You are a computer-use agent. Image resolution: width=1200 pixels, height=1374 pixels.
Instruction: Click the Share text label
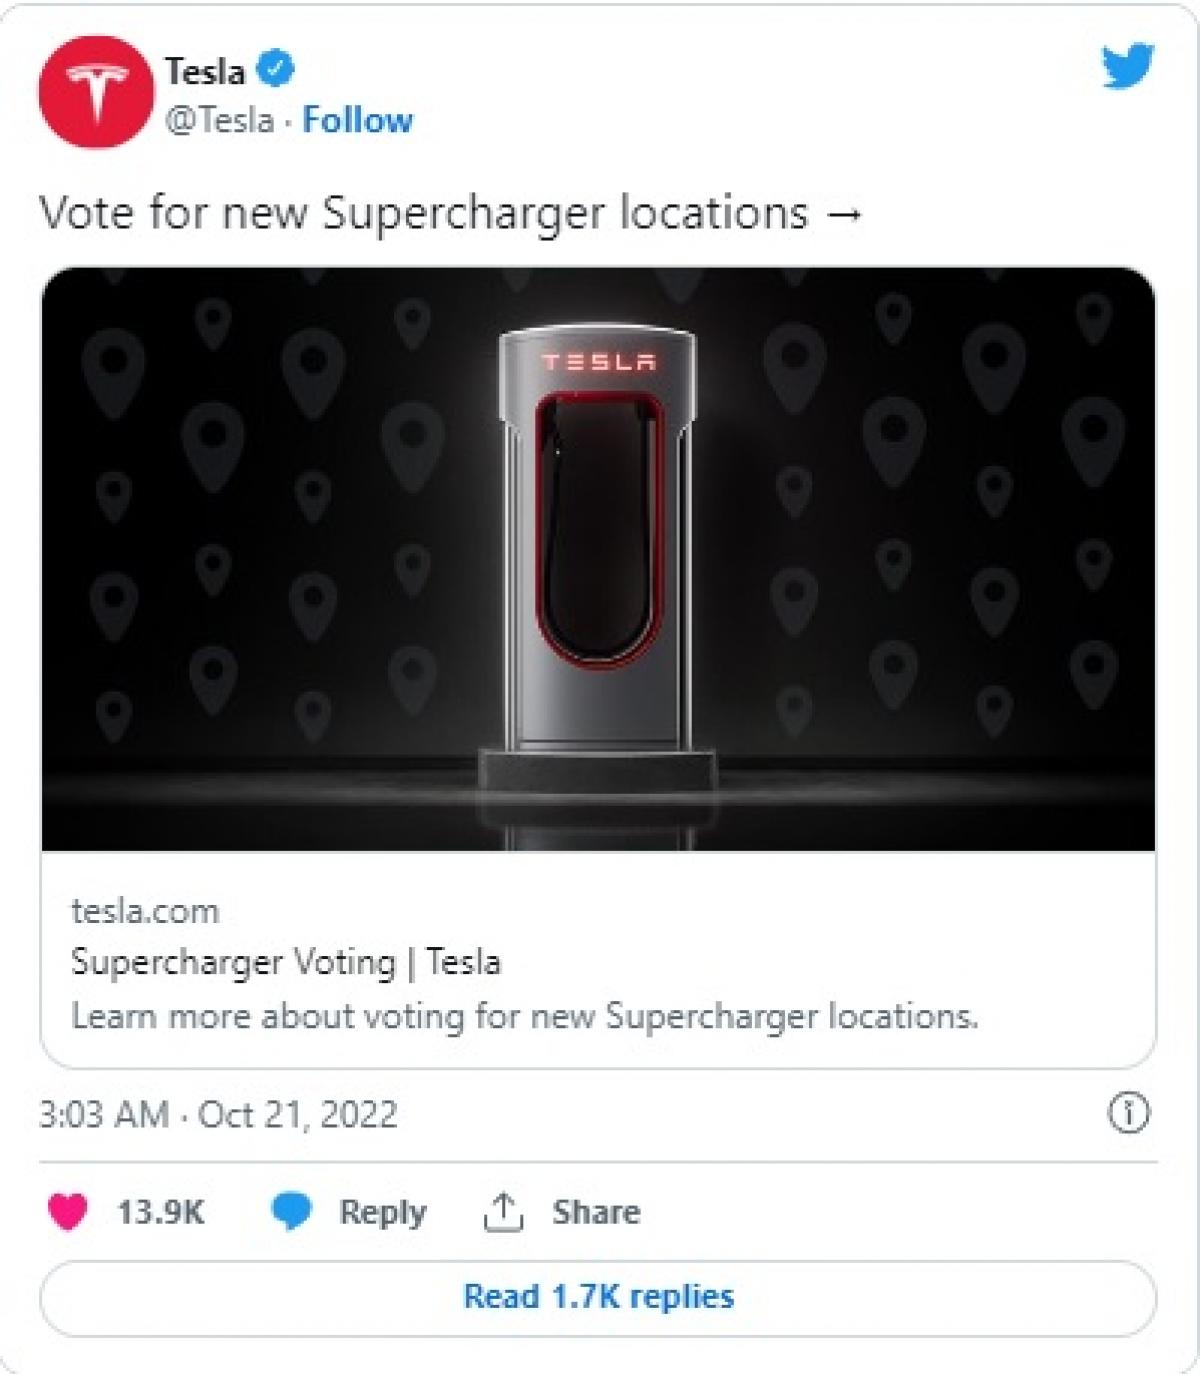pyautogui.click(x=596, y=1211)
